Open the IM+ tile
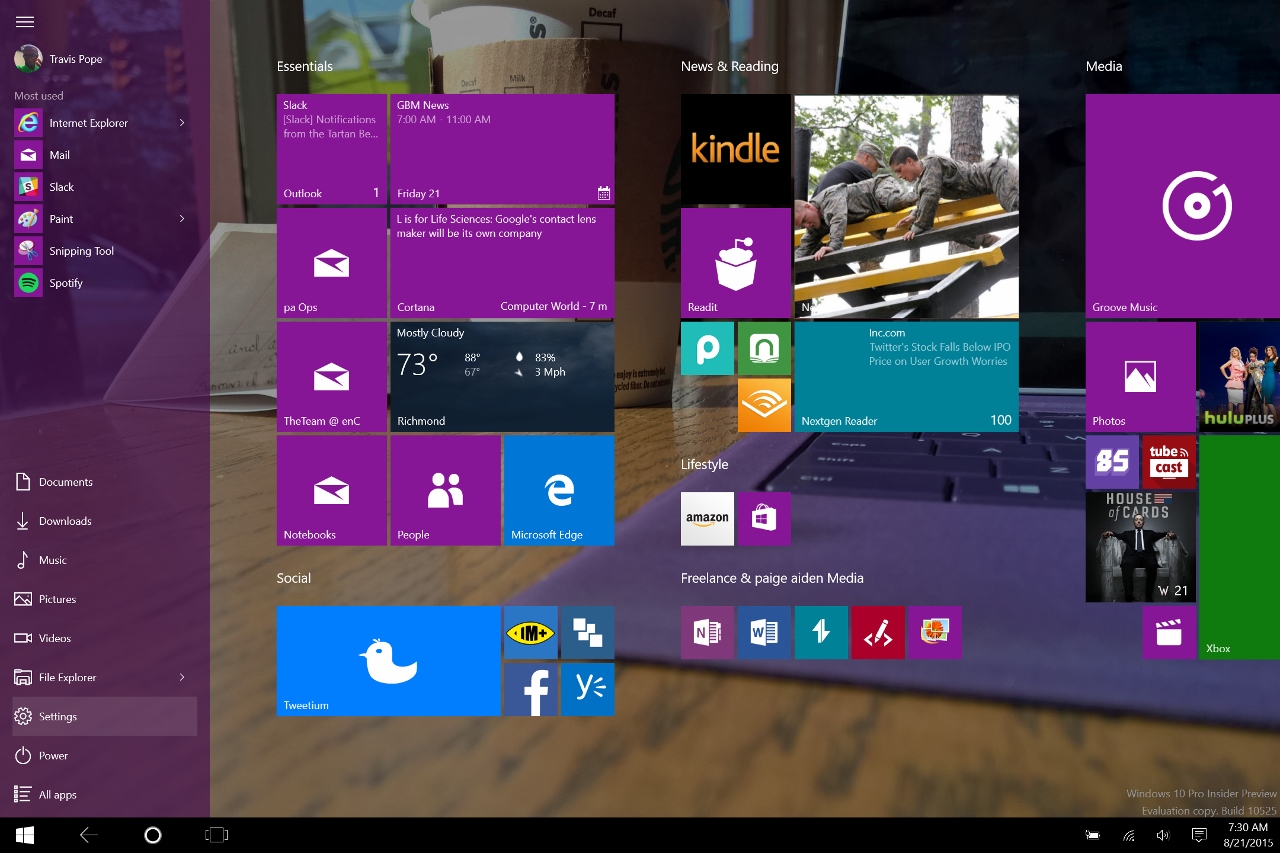1280x853 pixels. click(x=530, y=632)
